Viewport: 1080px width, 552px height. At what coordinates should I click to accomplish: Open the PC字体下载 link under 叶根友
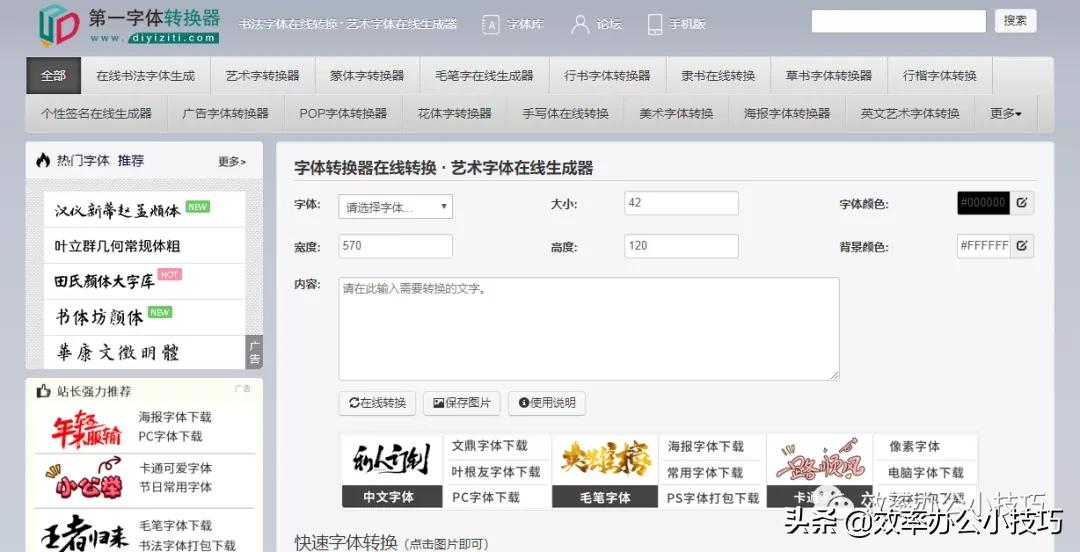click(x=486, y=498)
